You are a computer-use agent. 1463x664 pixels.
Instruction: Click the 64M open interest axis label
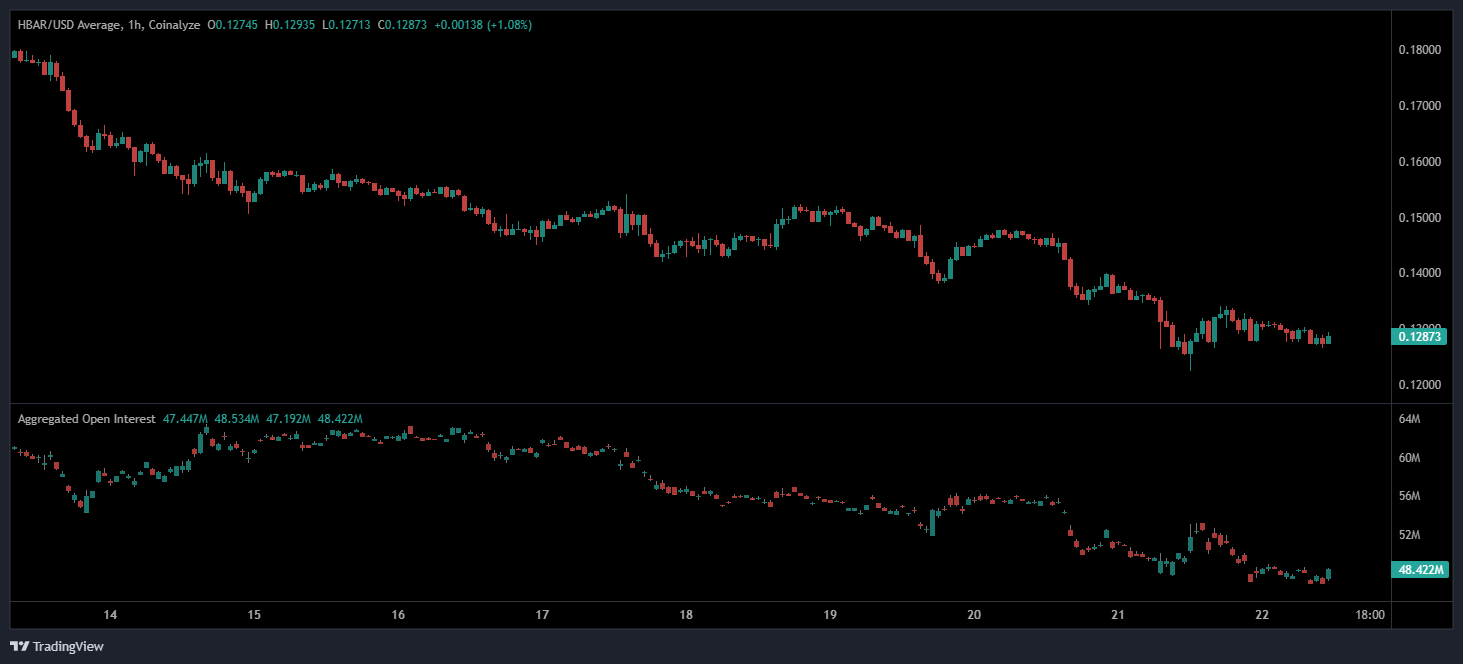pos(1409,420)
